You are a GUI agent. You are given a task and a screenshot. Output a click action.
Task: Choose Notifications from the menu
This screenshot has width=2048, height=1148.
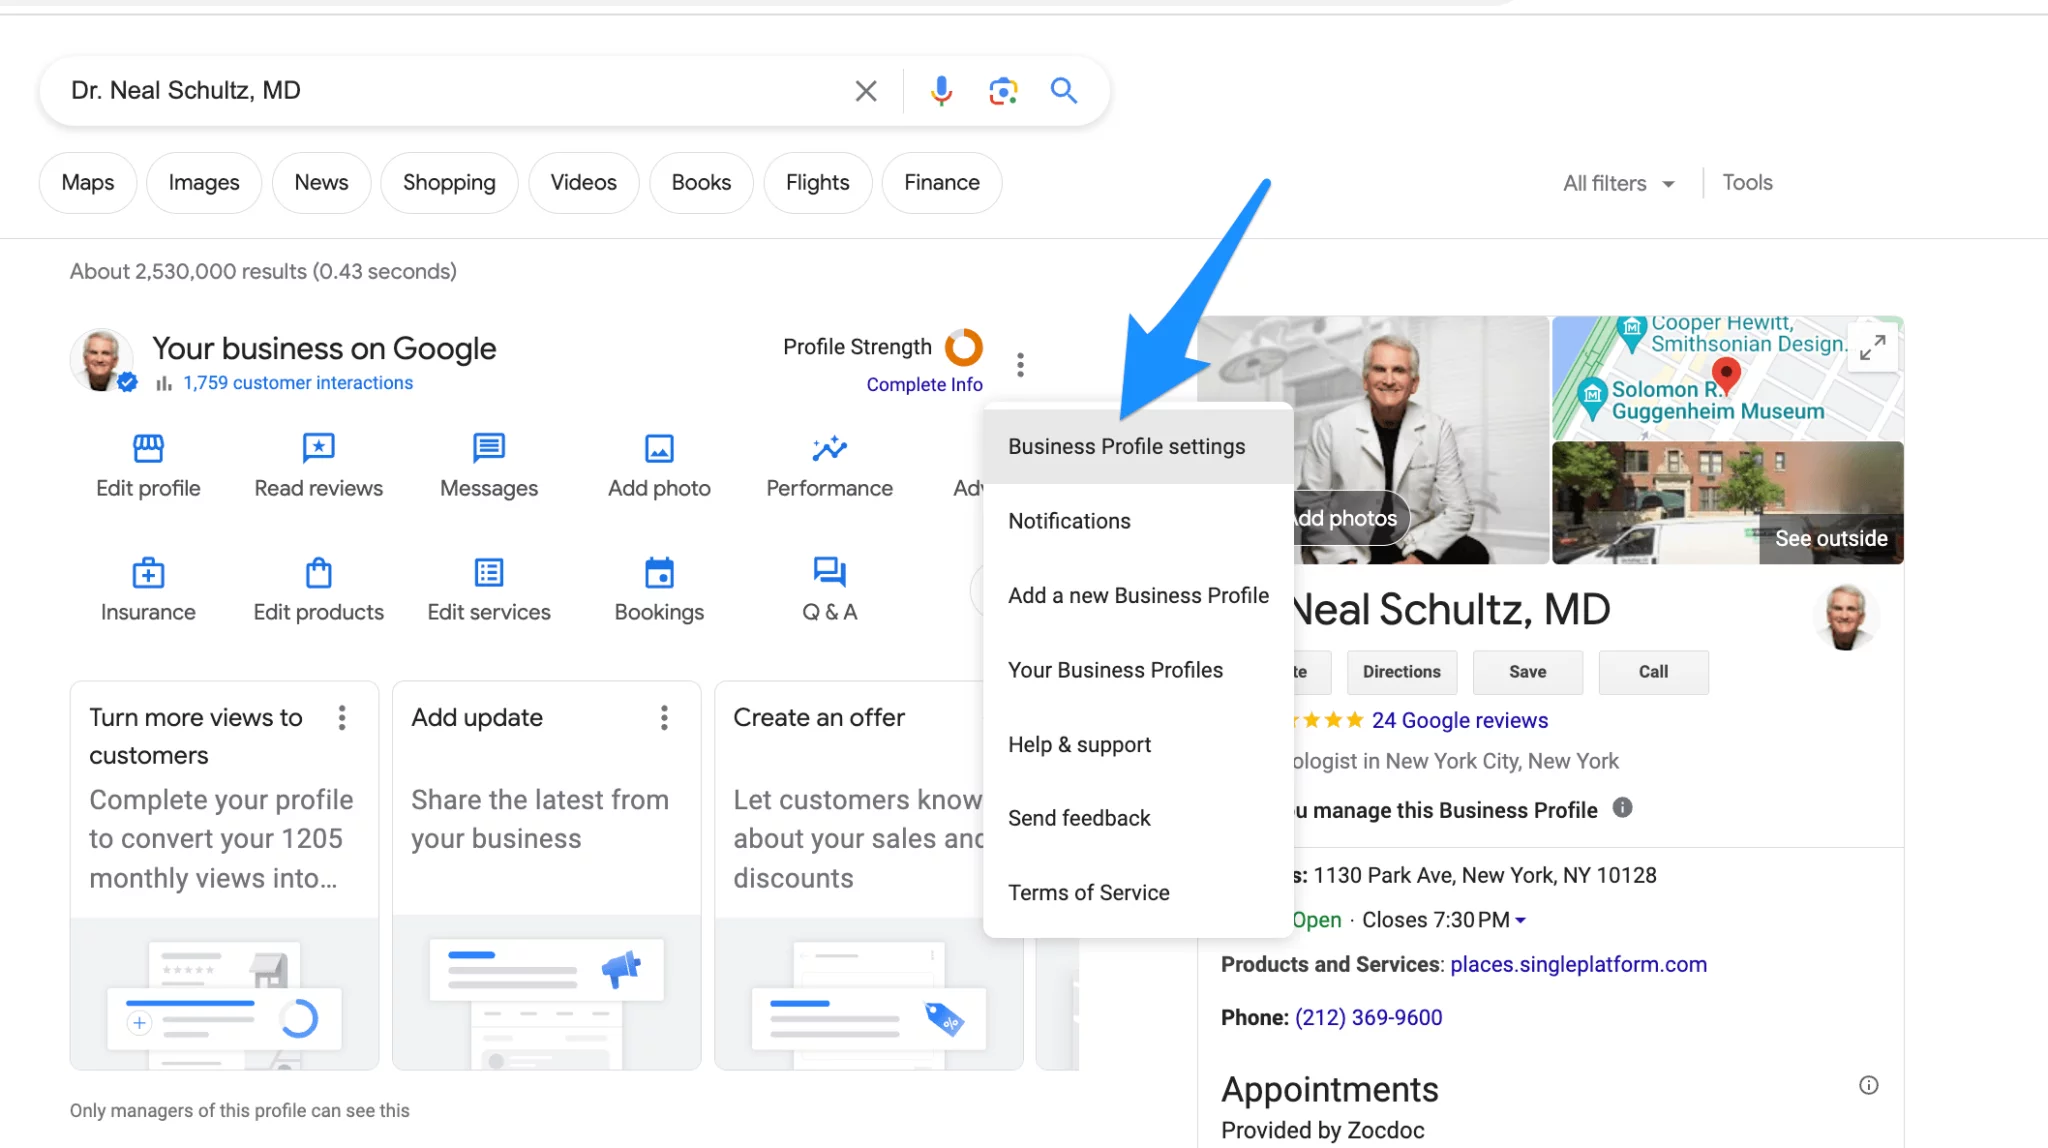1069,521
